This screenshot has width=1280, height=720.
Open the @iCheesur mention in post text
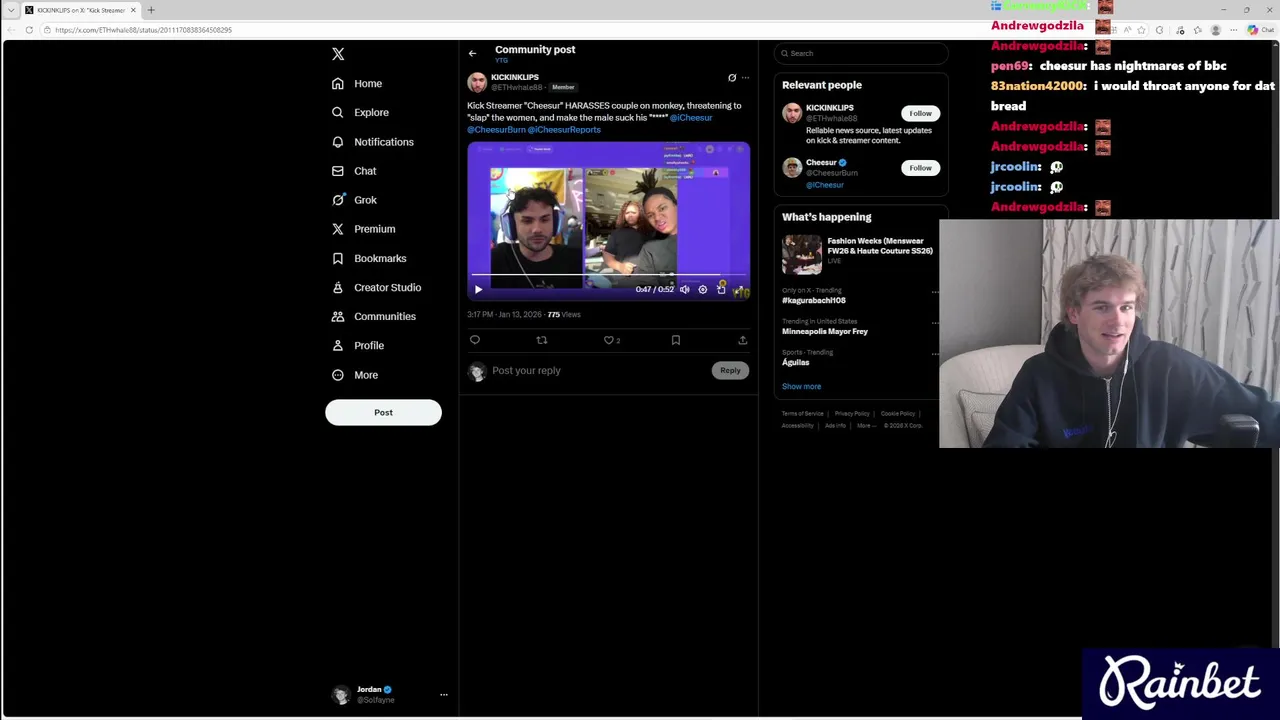pos(691,118)
